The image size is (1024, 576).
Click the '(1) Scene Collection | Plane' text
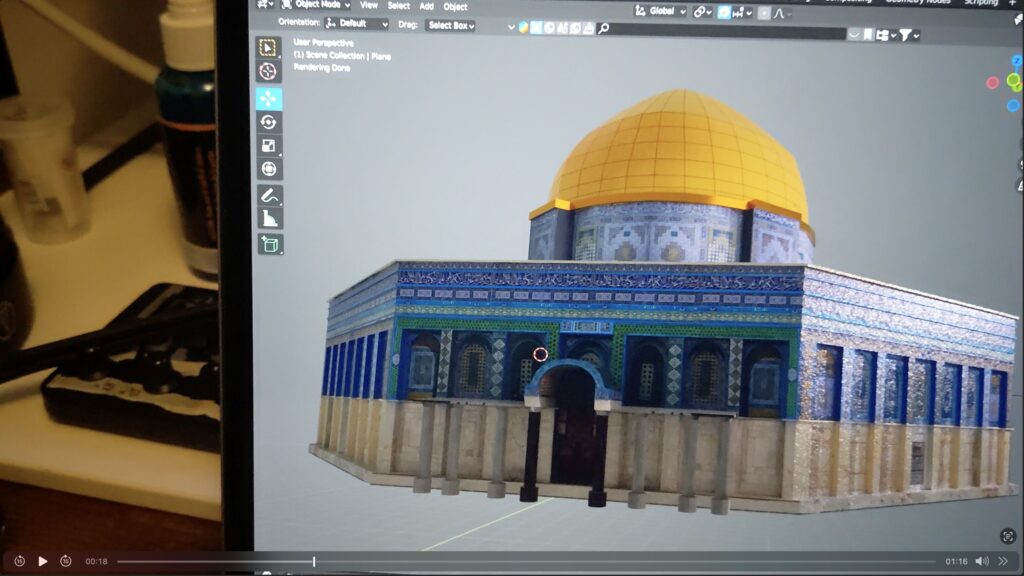(342, 56)
